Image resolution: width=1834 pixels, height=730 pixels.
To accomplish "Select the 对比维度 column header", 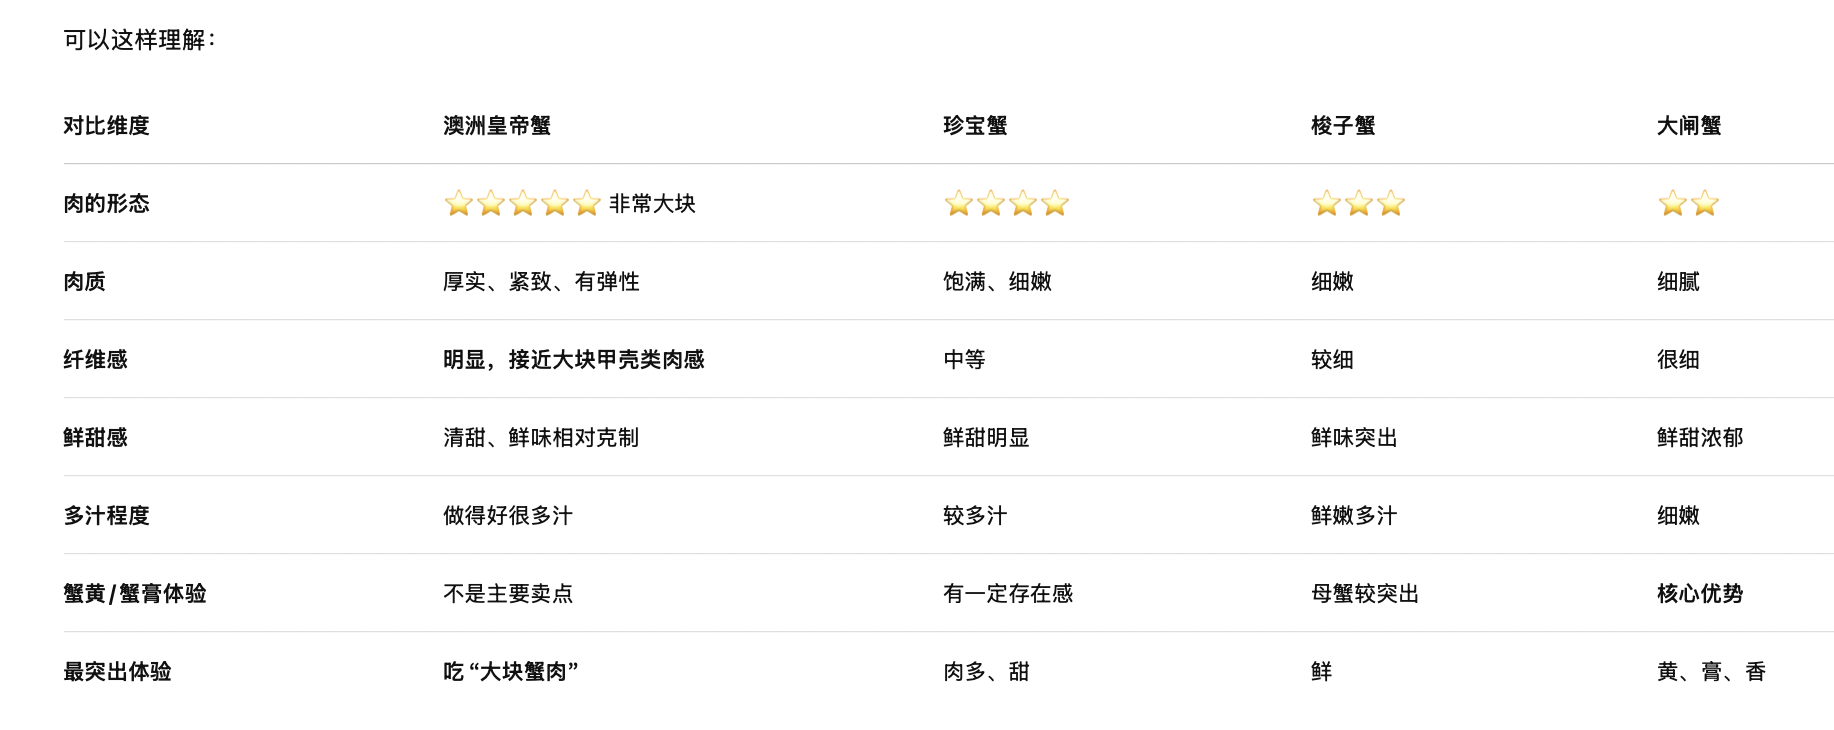I will [107, 126].
